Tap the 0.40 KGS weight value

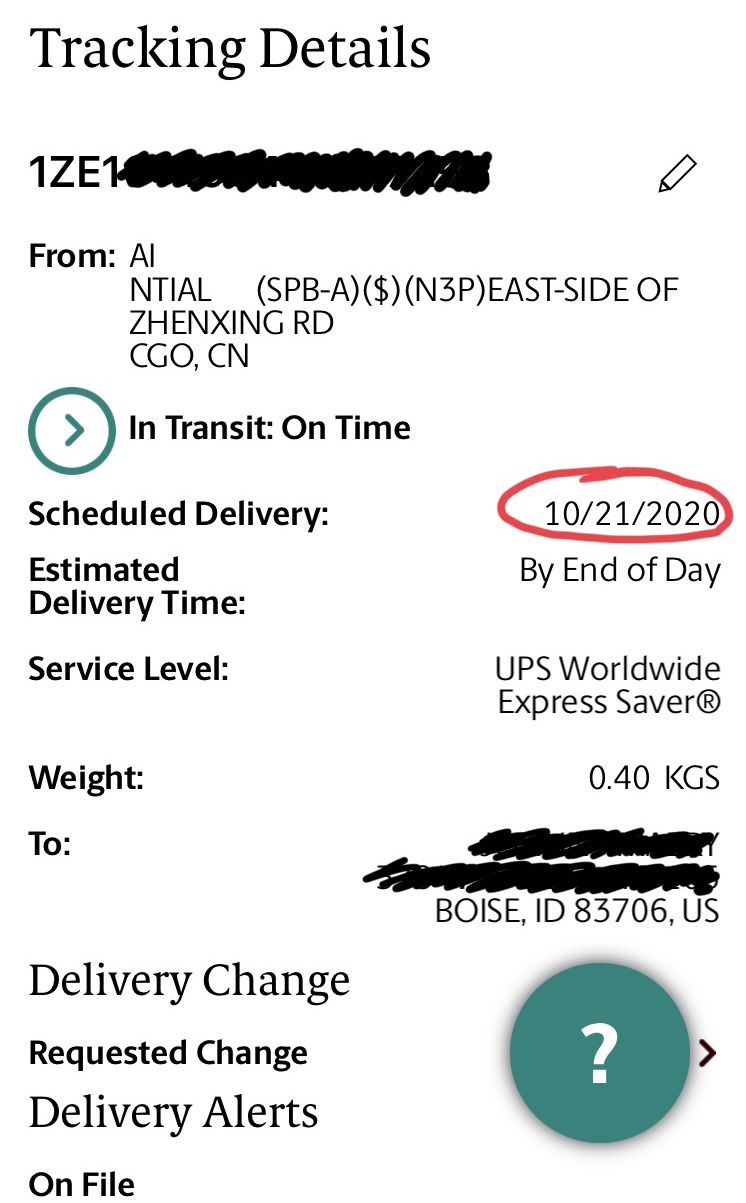654,778
